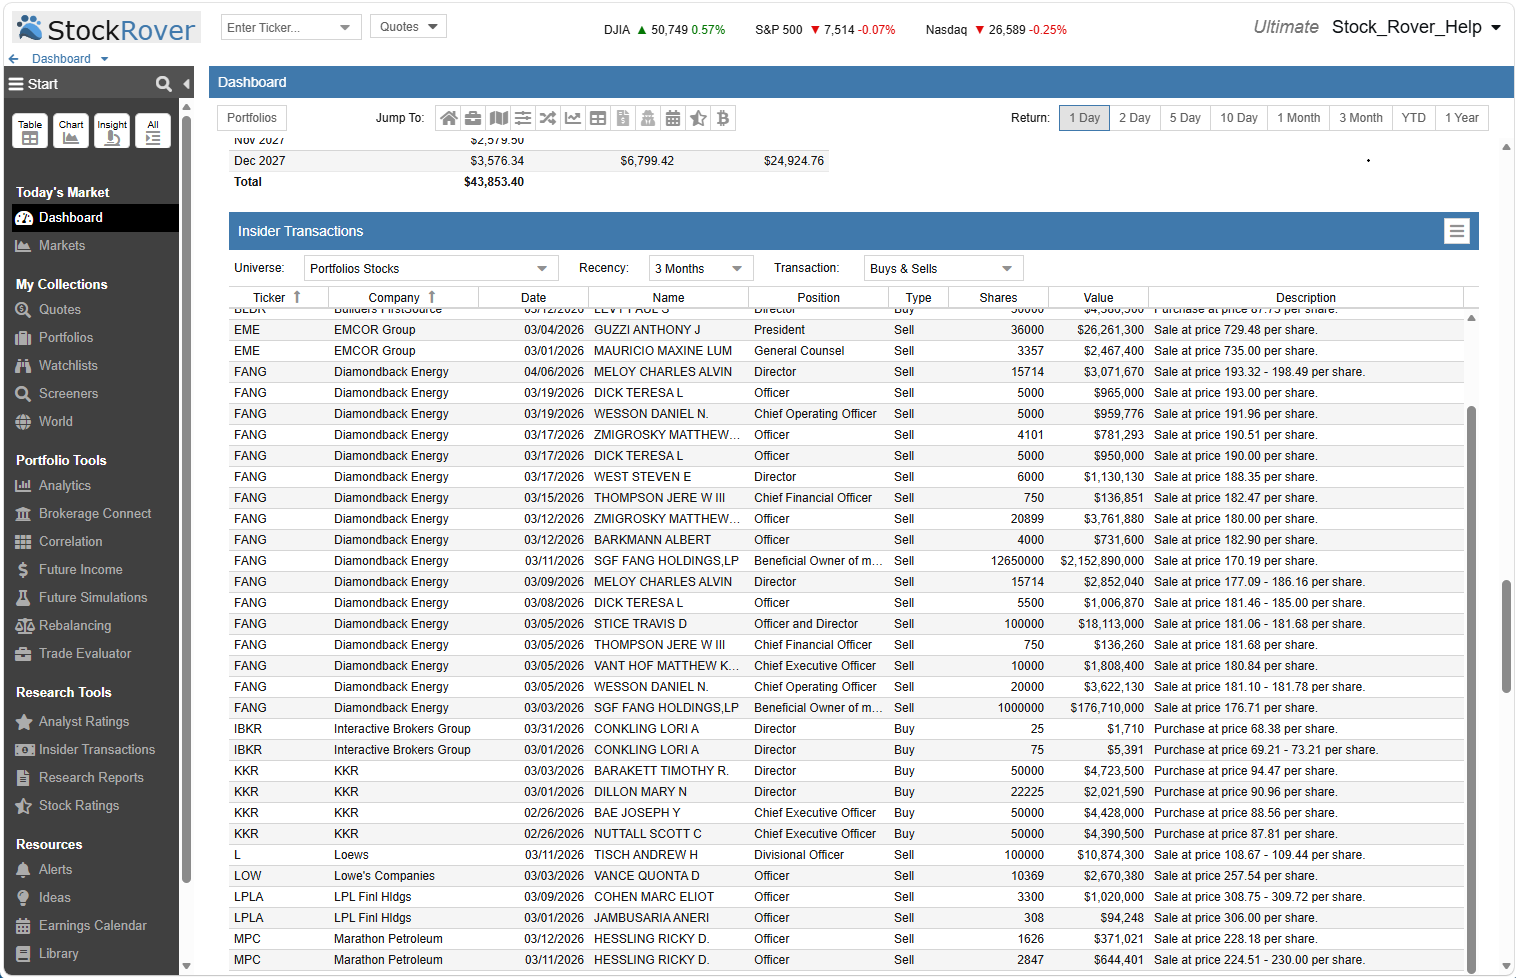Click the Position column header
The image size is (1516, 978).
click(x=818, y=298)
